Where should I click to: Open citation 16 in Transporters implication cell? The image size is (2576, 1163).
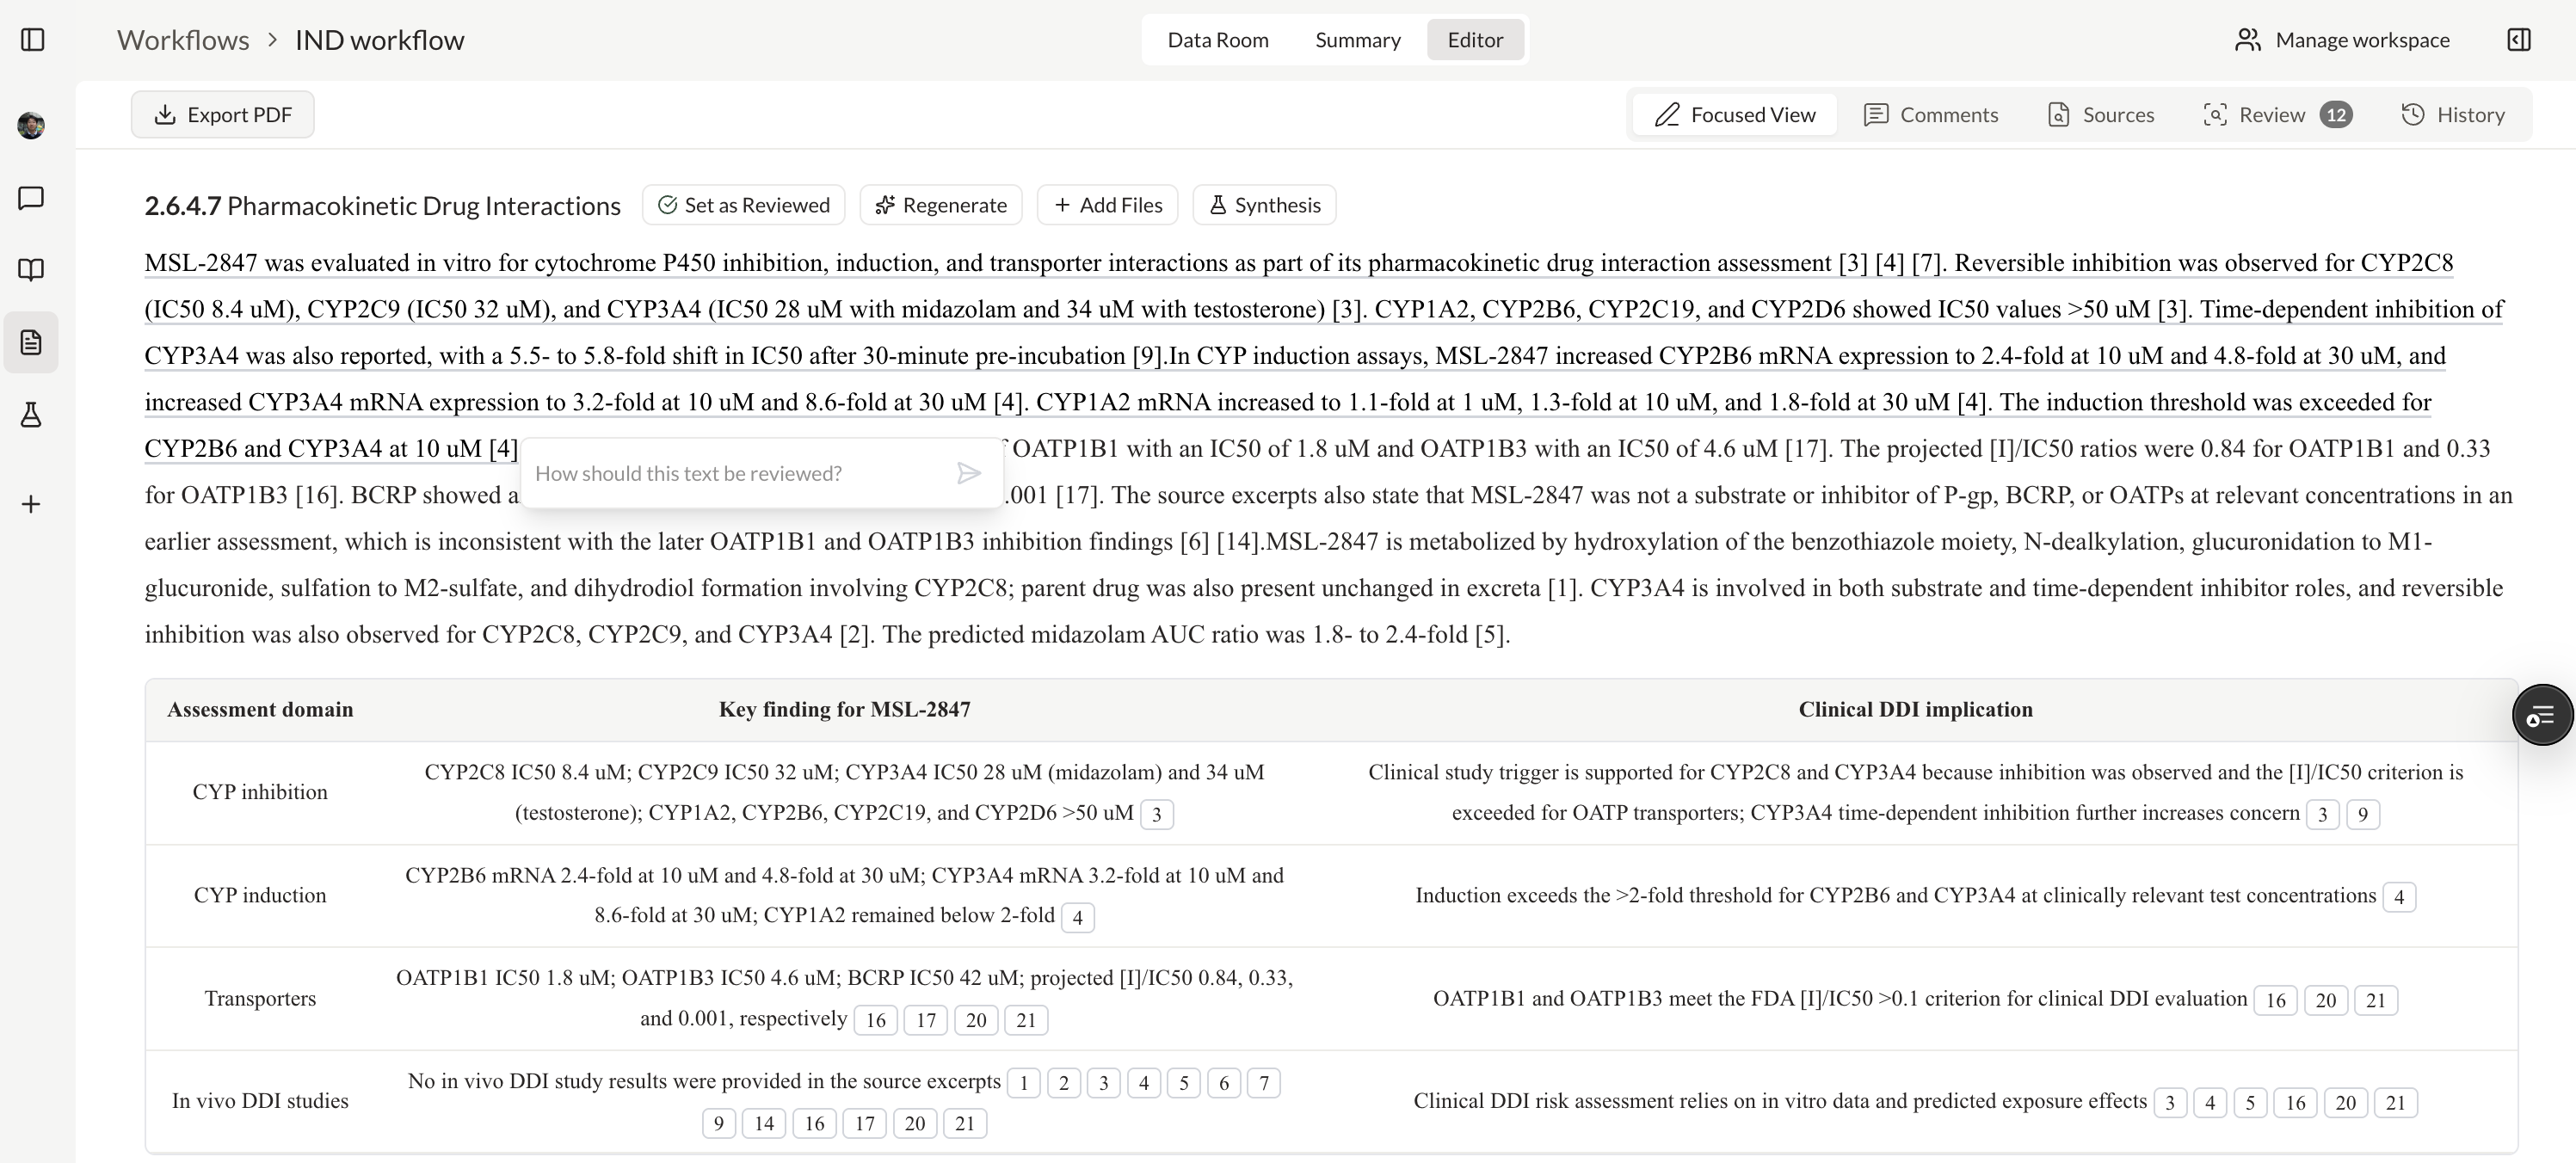point(2276,1000)
